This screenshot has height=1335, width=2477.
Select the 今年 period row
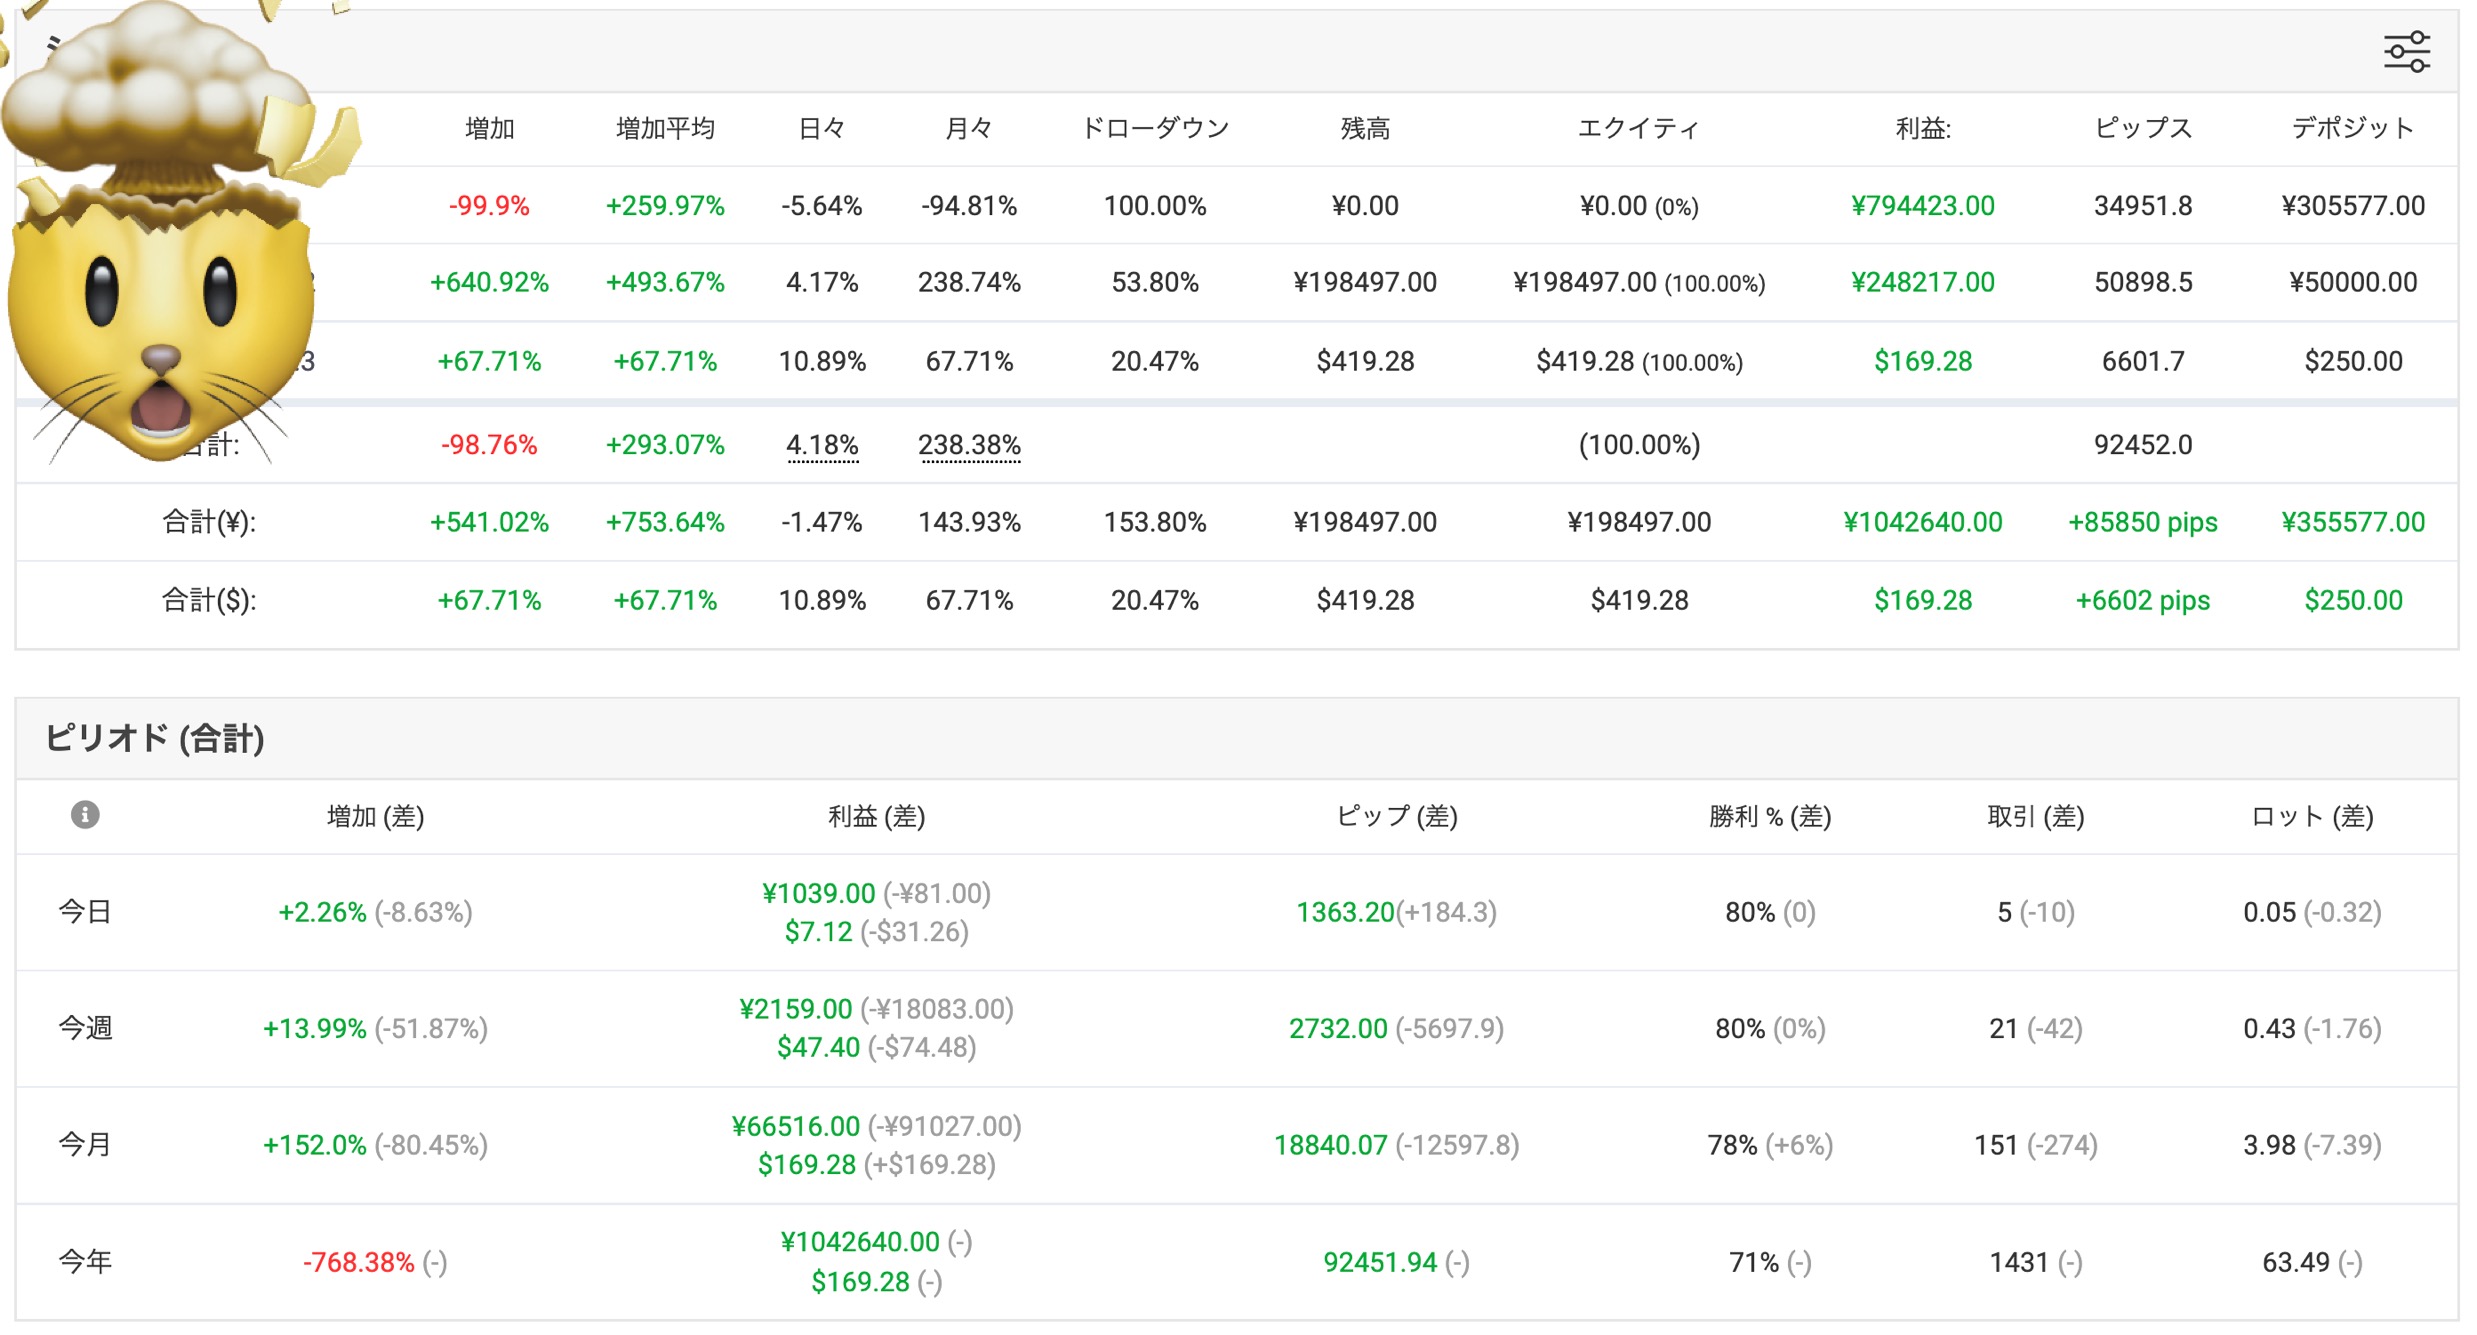click(1237, 1262)
